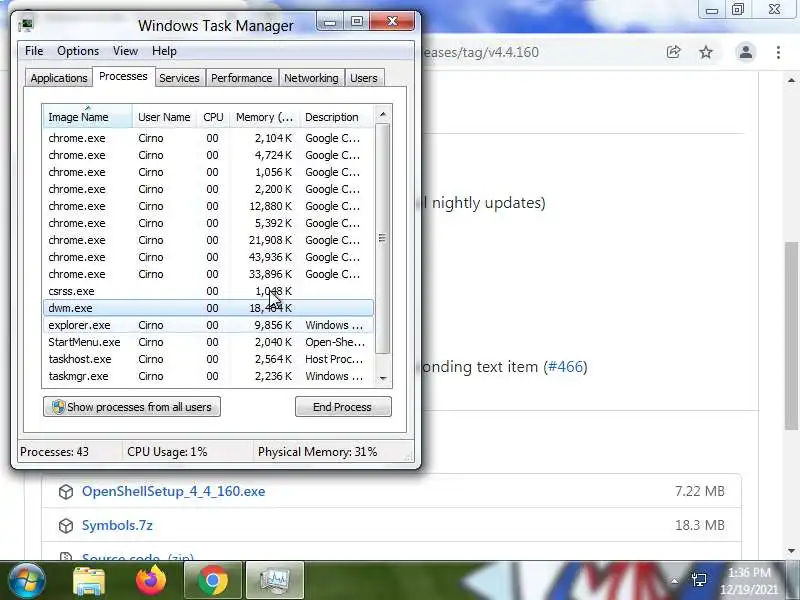800x600 pixels.
Task: Click the process list scrollbar thumb
Action: (383, 238)
